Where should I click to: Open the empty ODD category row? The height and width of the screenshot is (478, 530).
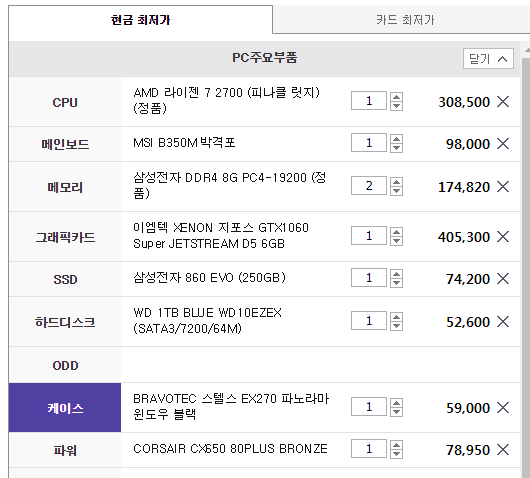(x=264, y=365)
